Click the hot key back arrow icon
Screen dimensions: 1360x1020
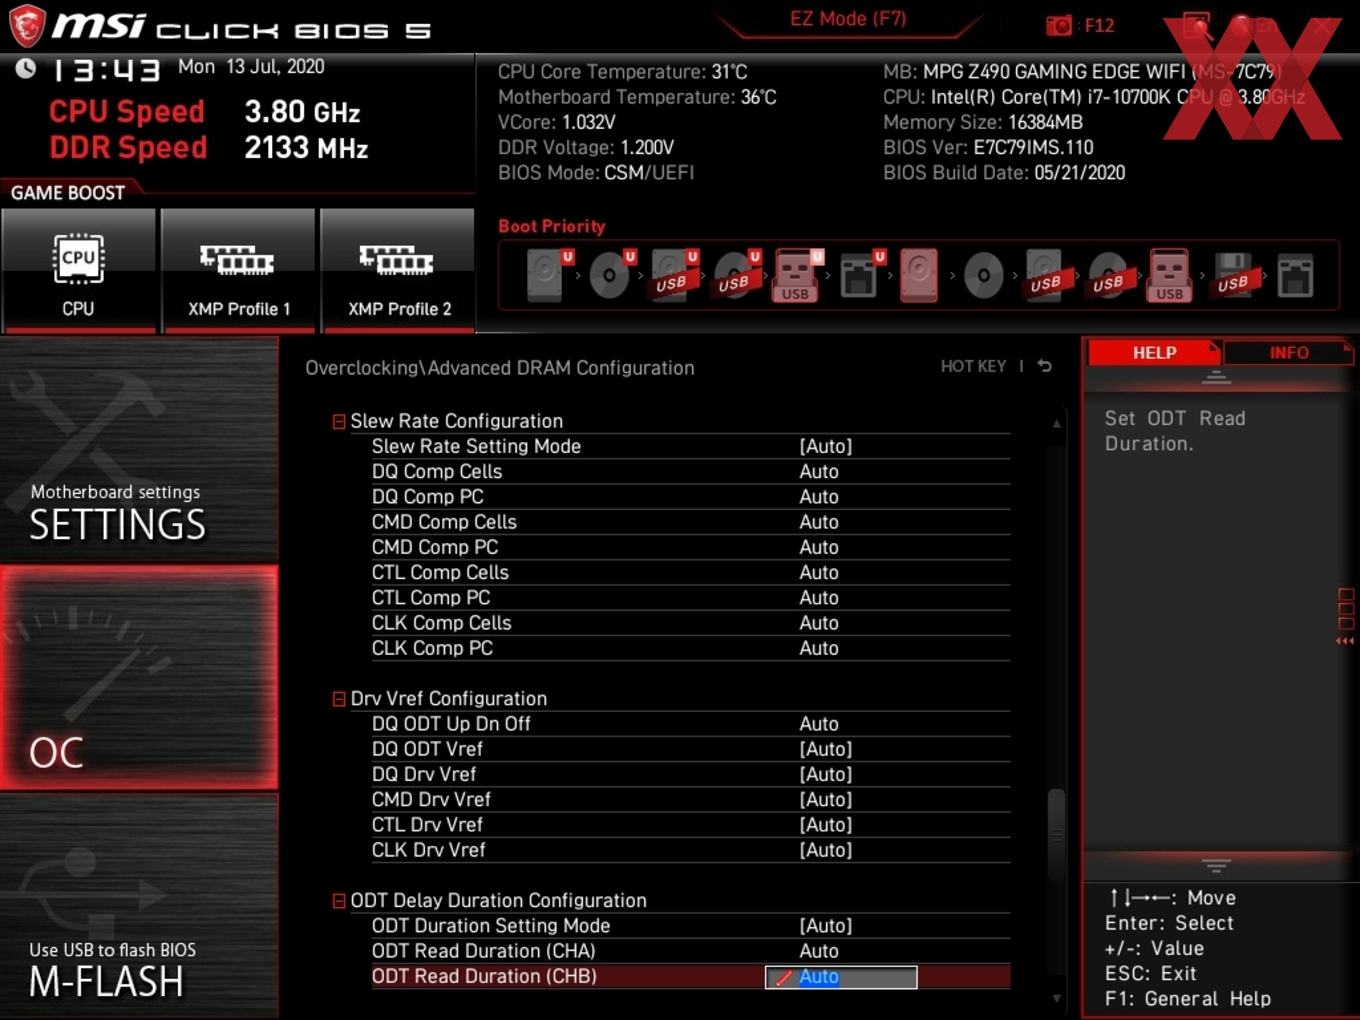(x=1044, y=366)
